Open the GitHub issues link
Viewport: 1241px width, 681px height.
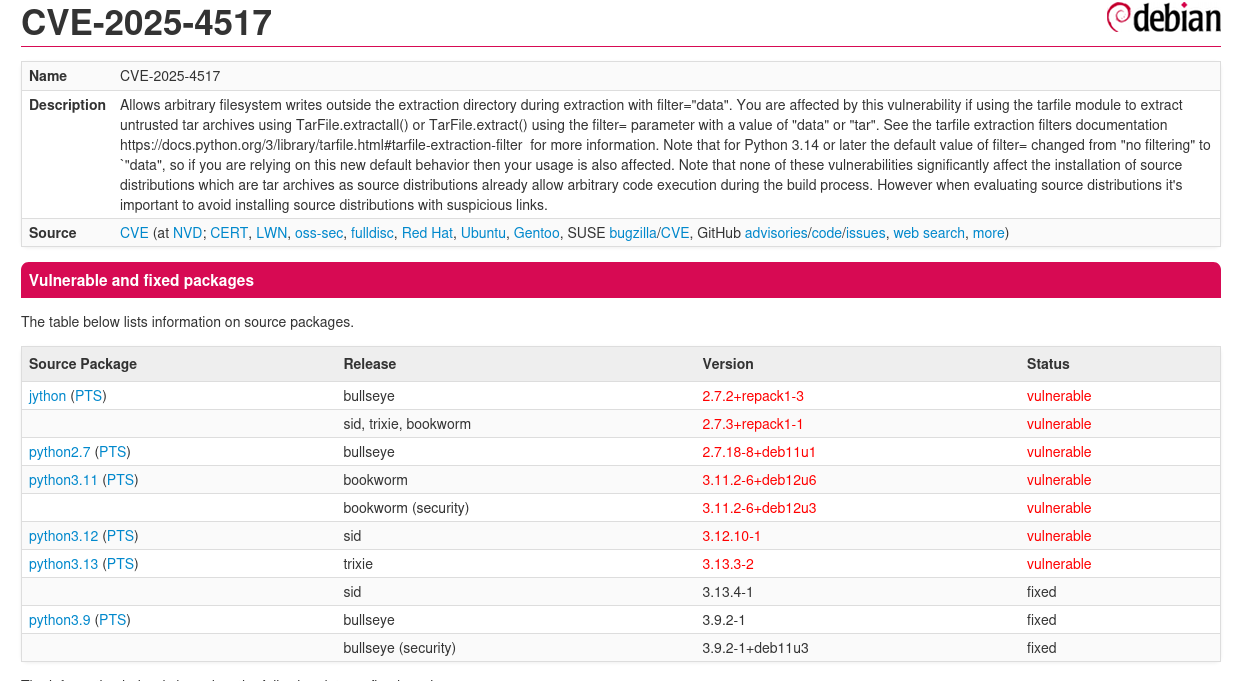pyautogui.click(x=865, y=233)
